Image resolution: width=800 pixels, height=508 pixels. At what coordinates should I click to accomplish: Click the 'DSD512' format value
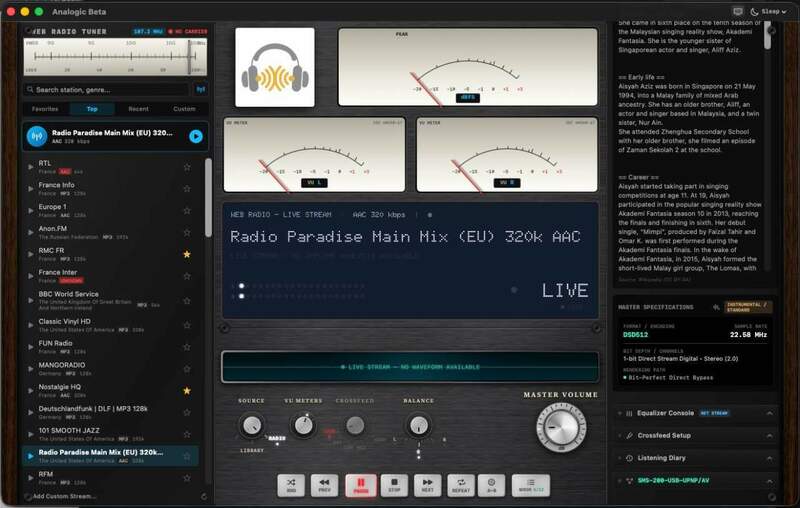tap(635, 335)
